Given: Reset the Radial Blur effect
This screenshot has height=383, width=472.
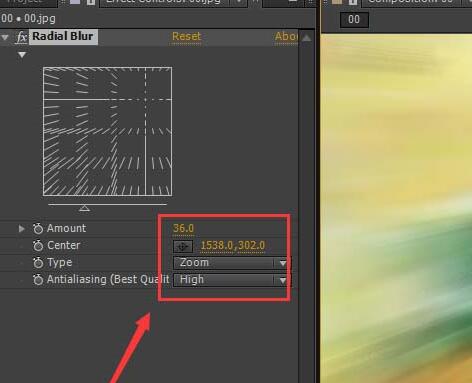Looking at the screenshot, I should (186, 36).
